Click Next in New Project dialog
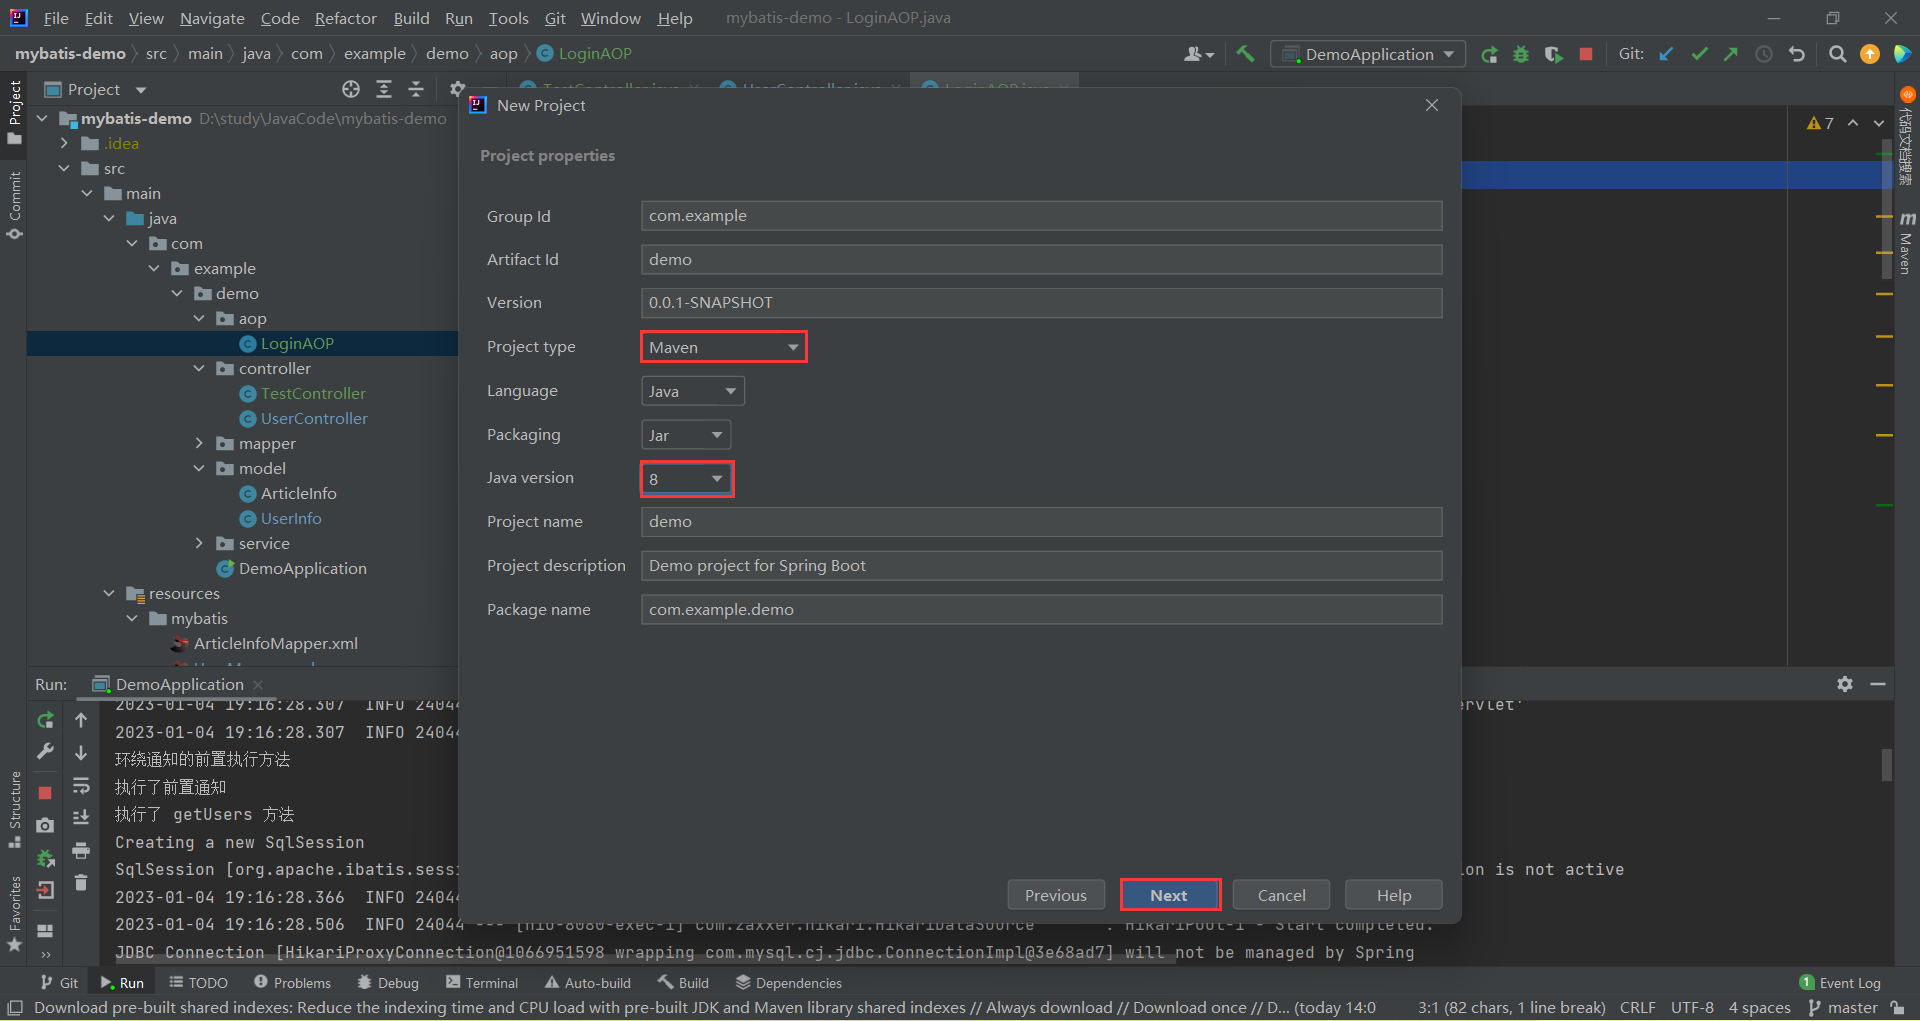The height and width of the screenshot is (1021, 1920). (x=1170, y=895)
